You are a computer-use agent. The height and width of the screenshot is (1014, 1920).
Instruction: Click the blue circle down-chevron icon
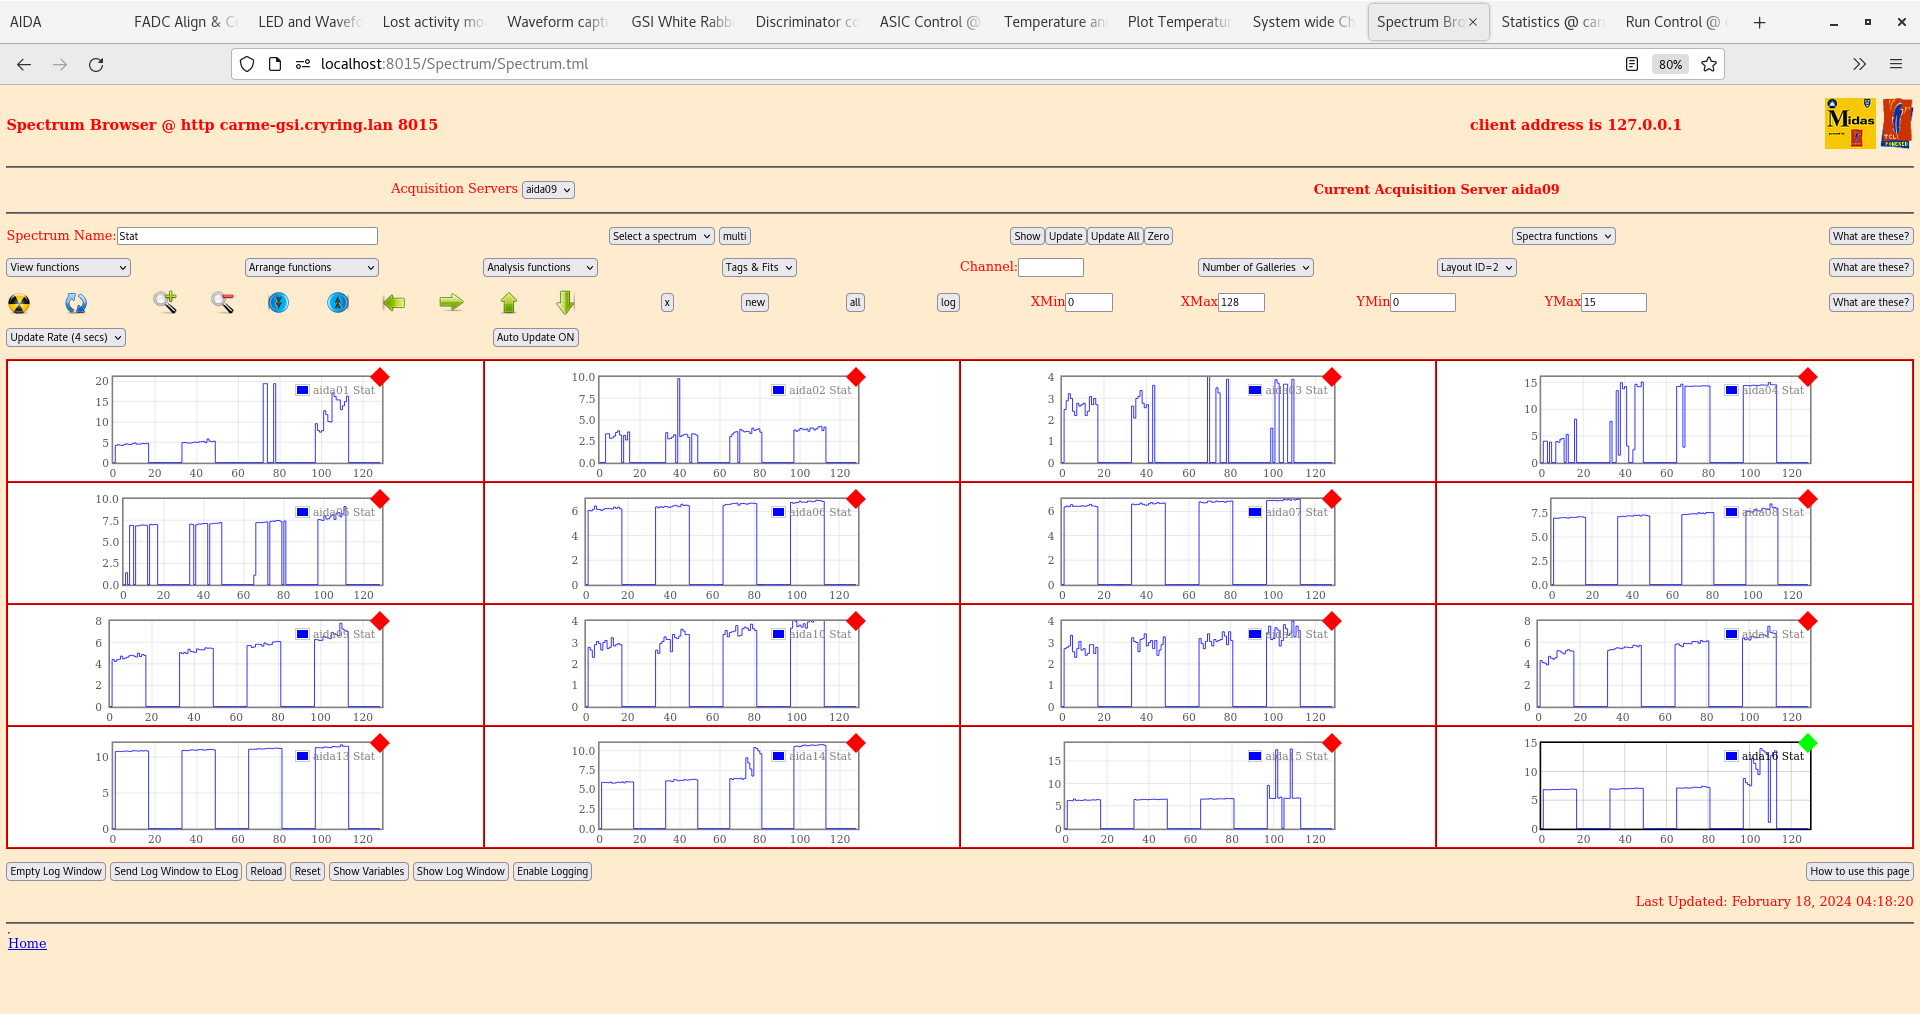tap(279, 302)
